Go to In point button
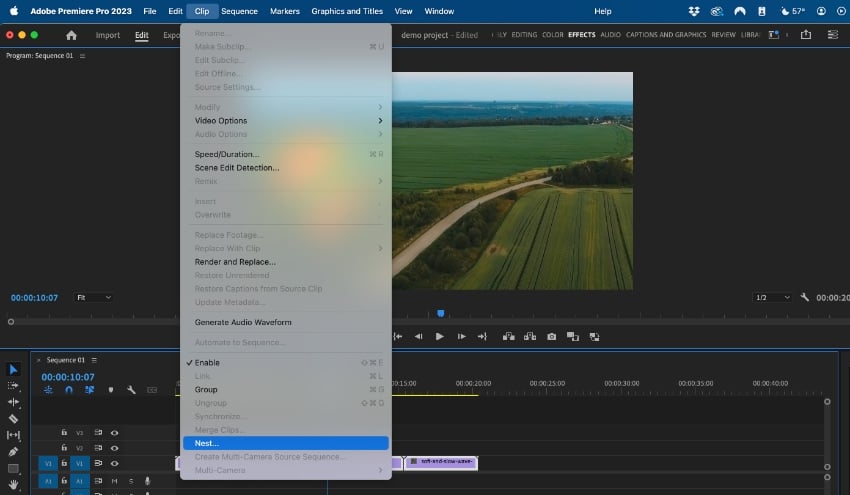 point(398,337)
